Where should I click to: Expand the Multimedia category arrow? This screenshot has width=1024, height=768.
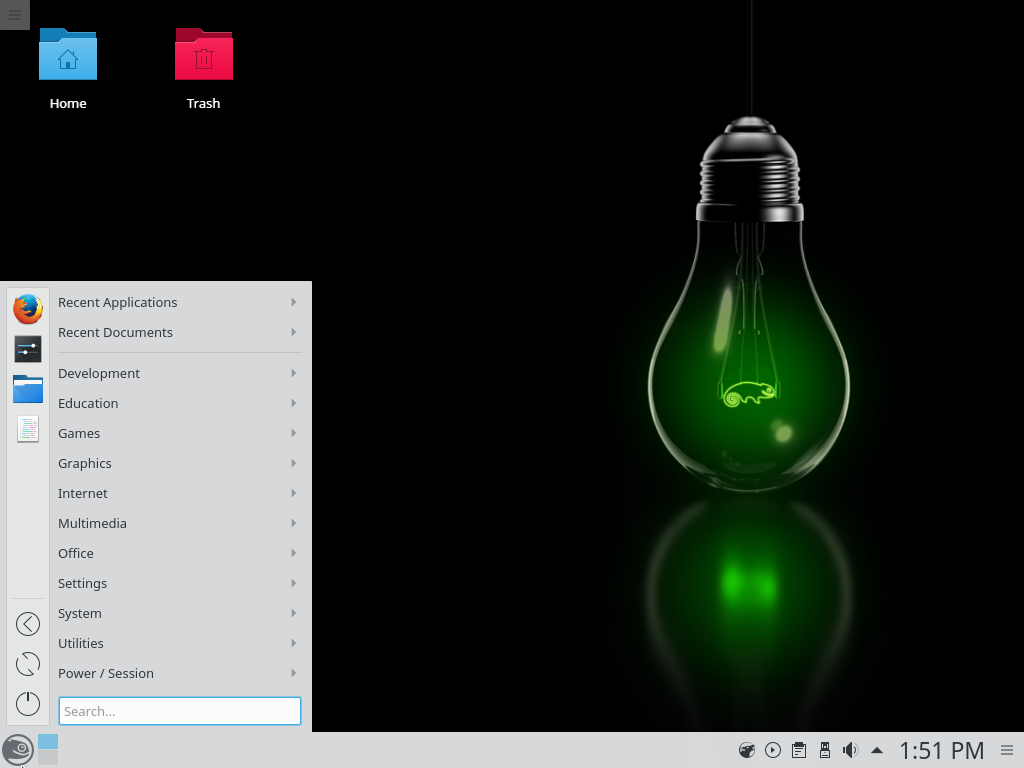point(292,523)
